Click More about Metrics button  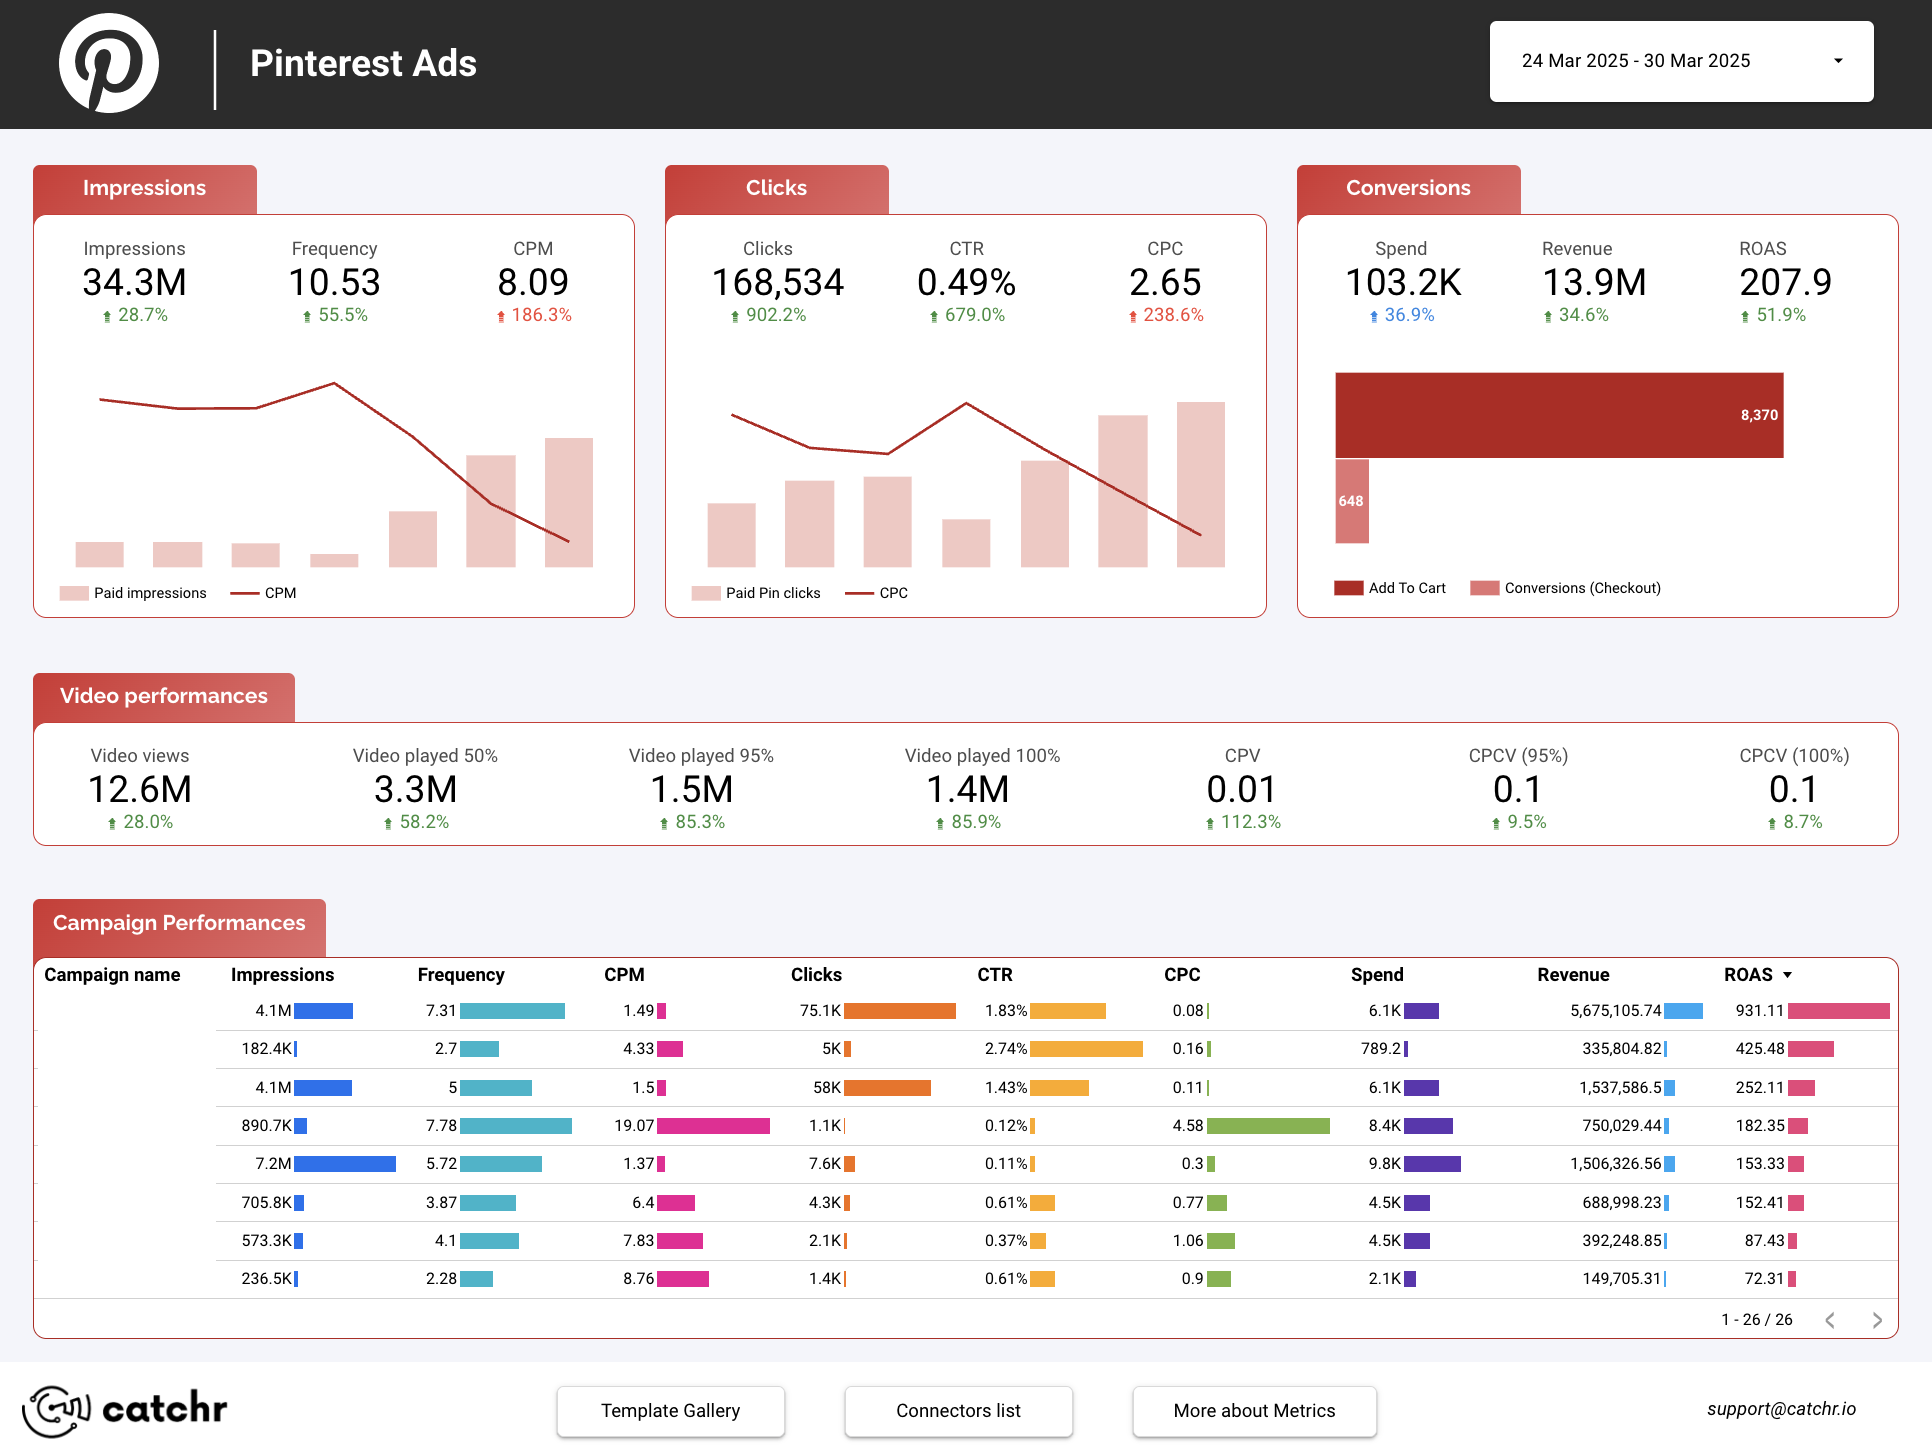click(x=1254, y=1410)
